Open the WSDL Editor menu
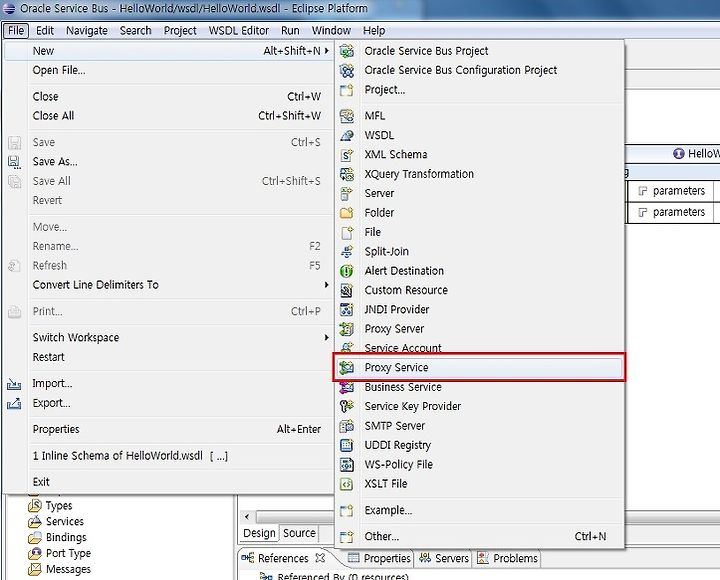The width and height of the screenshot is (720, 580). 239,31
